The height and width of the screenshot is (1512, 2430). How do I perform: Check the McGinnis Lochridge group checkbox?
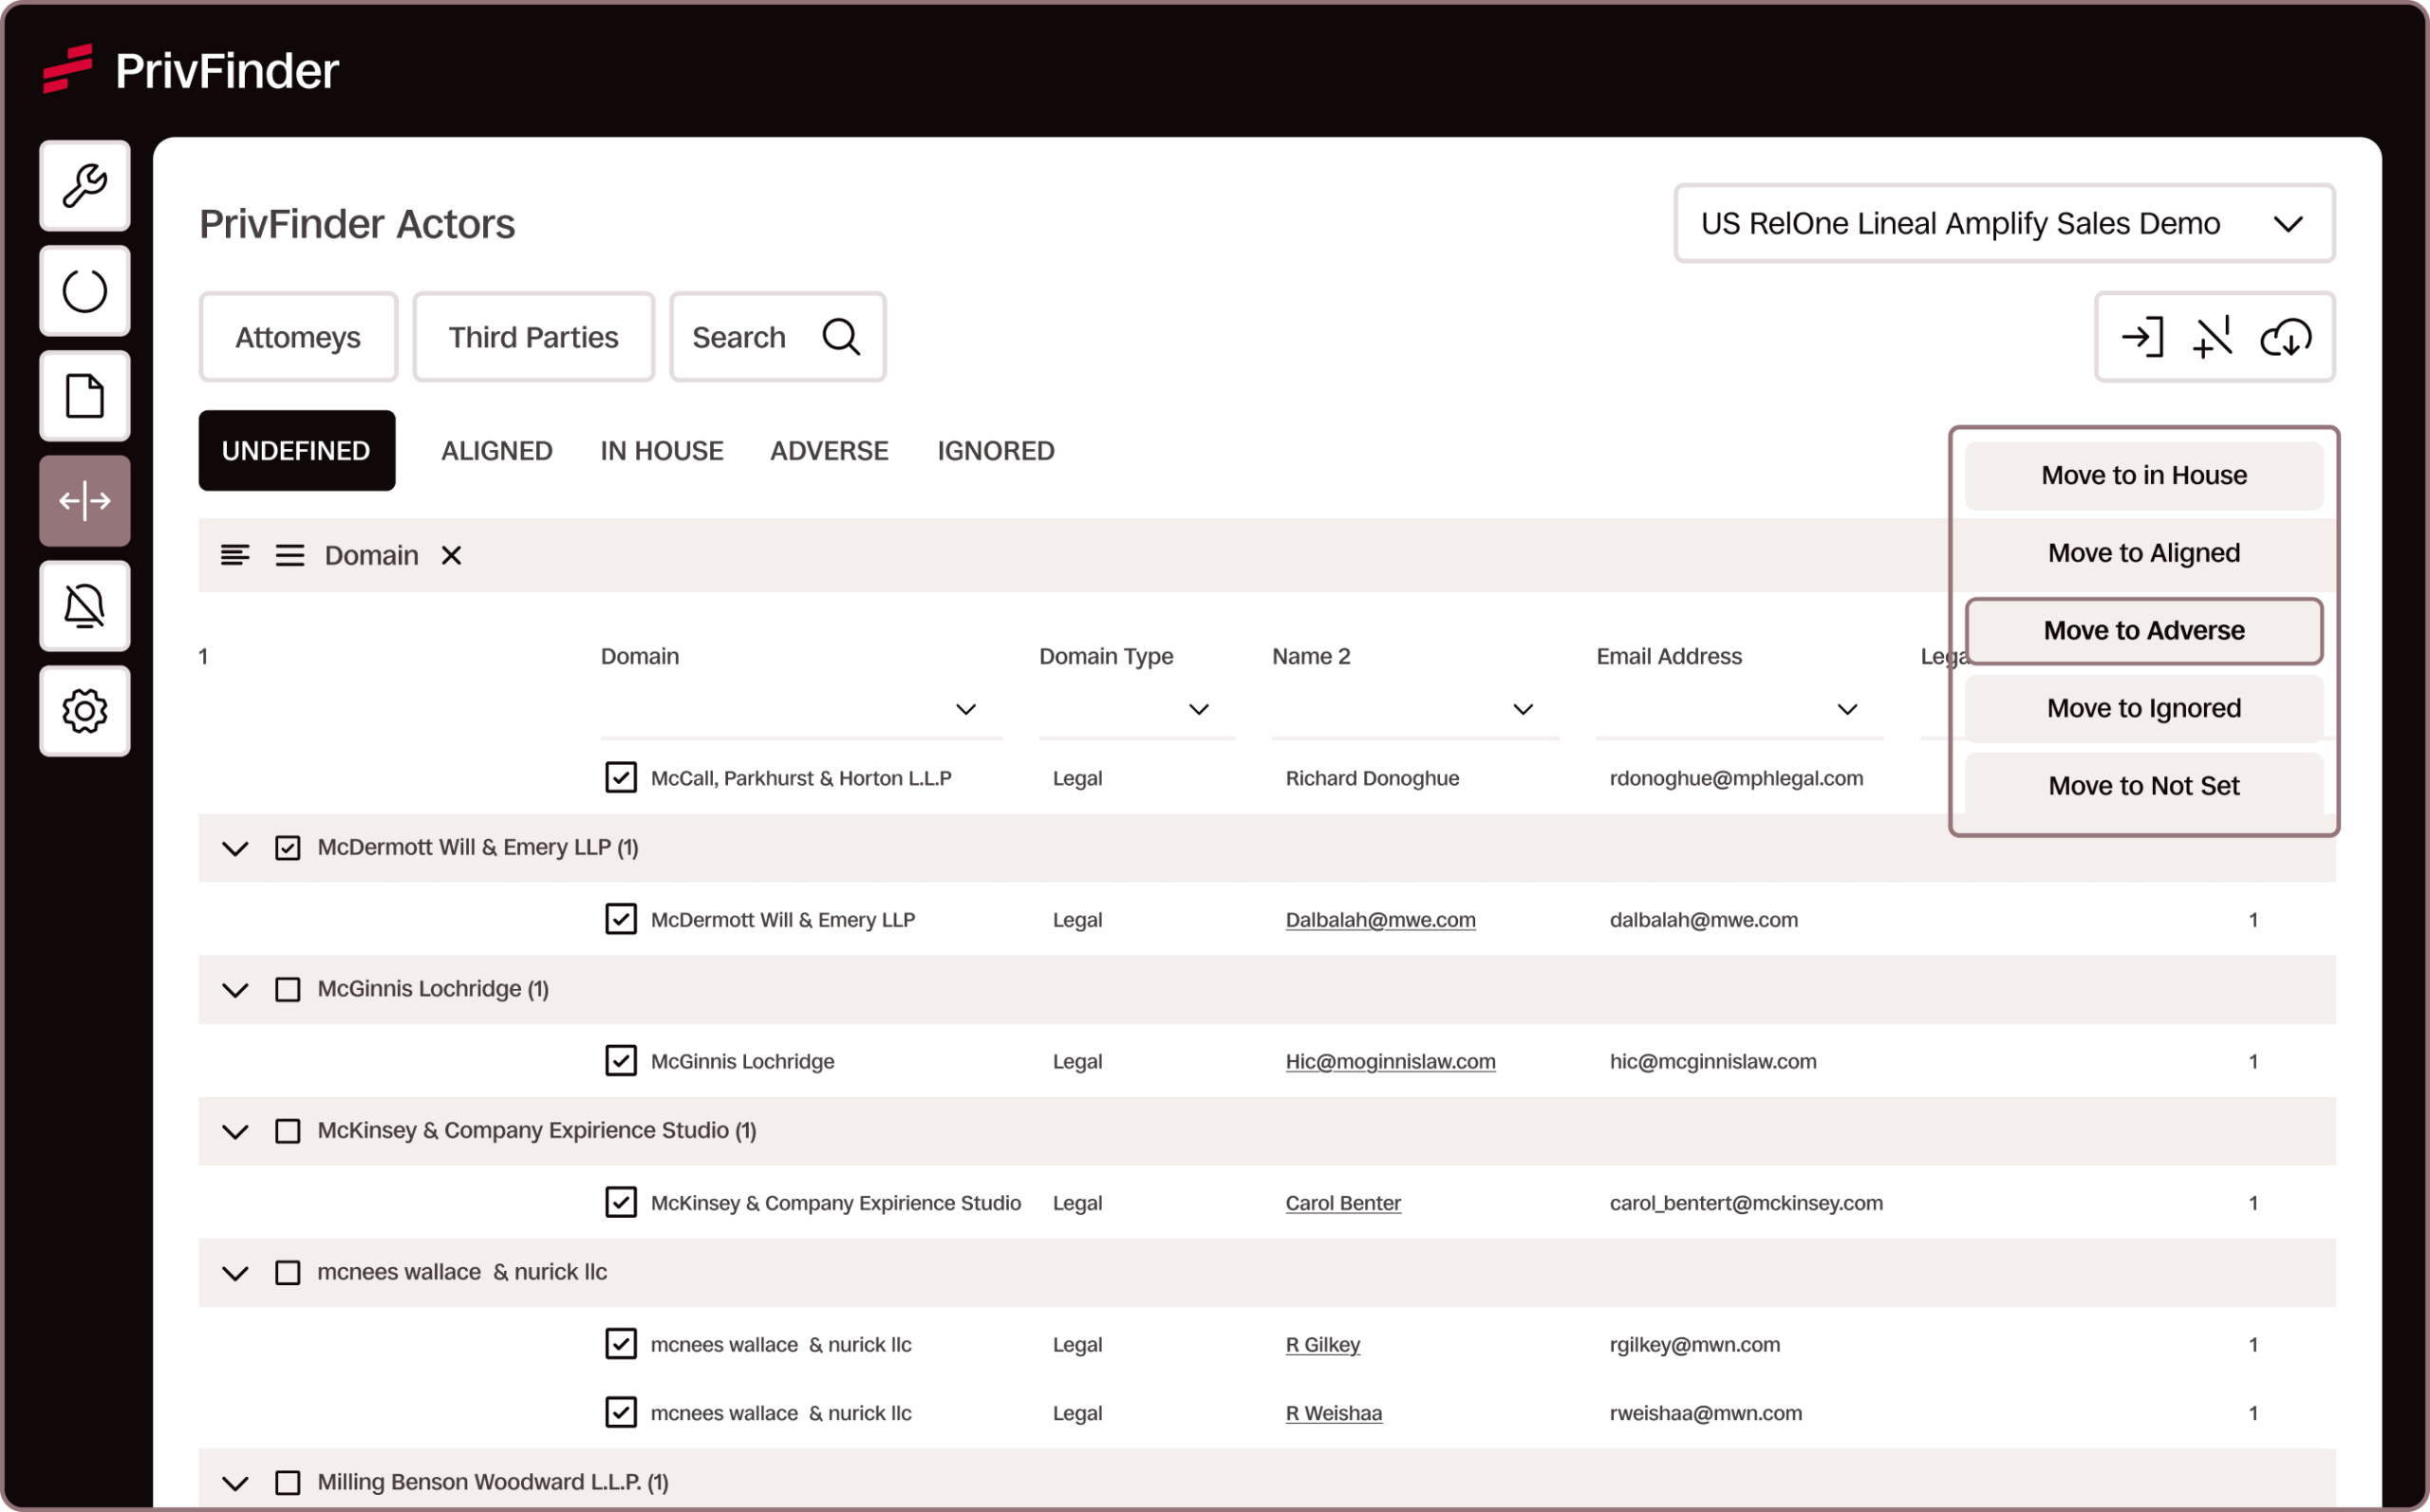pyautogui.click(x=288, y=989)
